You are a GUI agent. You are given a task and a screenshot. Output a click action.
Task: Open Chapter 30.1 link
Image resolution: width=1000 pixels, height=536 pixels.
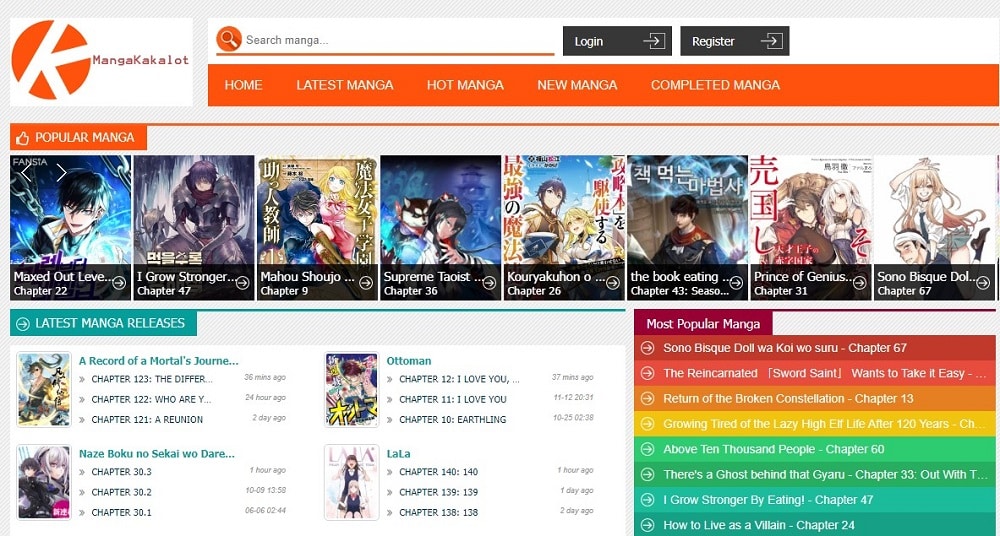tap(121, 512)
